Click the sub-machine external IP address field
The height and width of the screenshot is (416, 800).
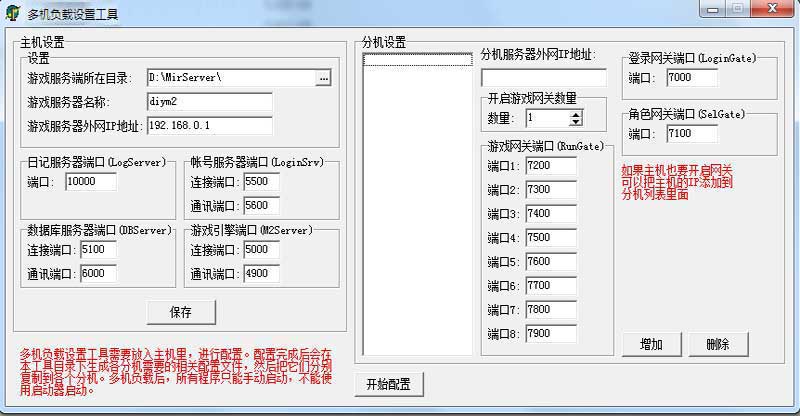pyautogui.click(x=544, y=78)
